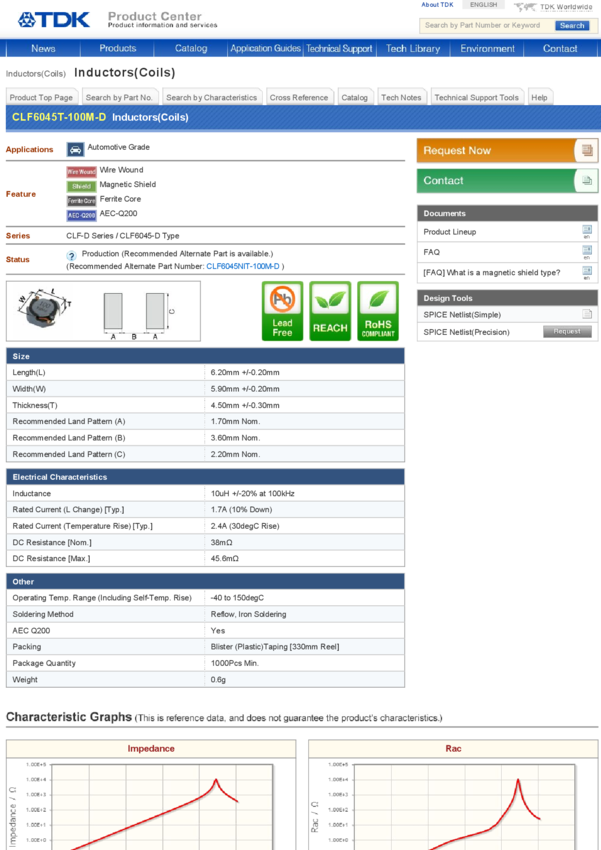
Task: Click the AEC-Q200 feature badge
Action: point(81,215)
